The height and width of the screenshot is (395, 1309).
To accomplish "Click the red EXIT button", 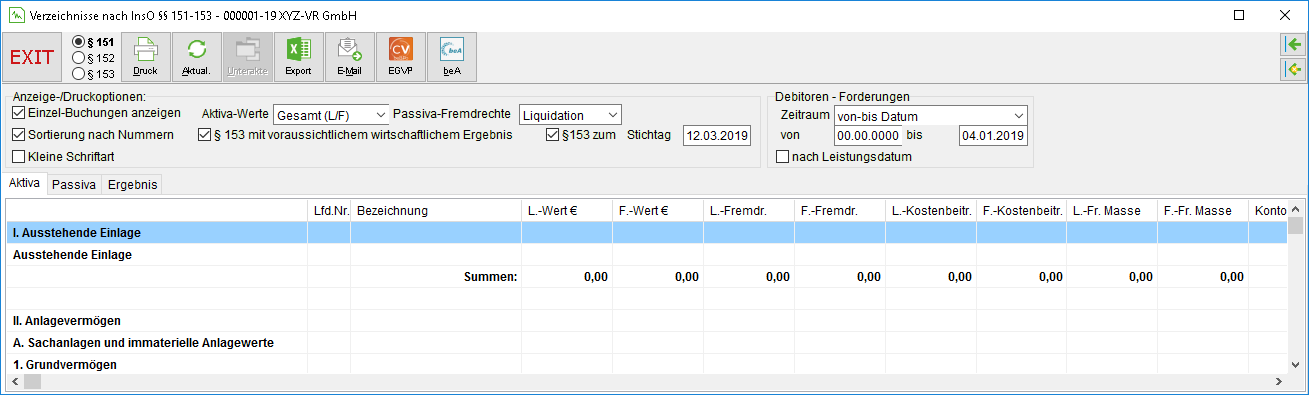I will click(33, 57).
